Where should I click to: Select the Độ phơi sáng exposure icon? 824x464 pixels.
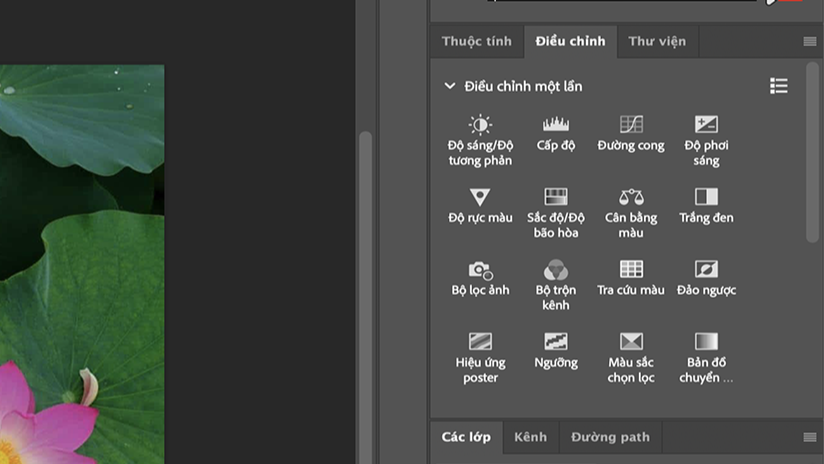[706, 125]
